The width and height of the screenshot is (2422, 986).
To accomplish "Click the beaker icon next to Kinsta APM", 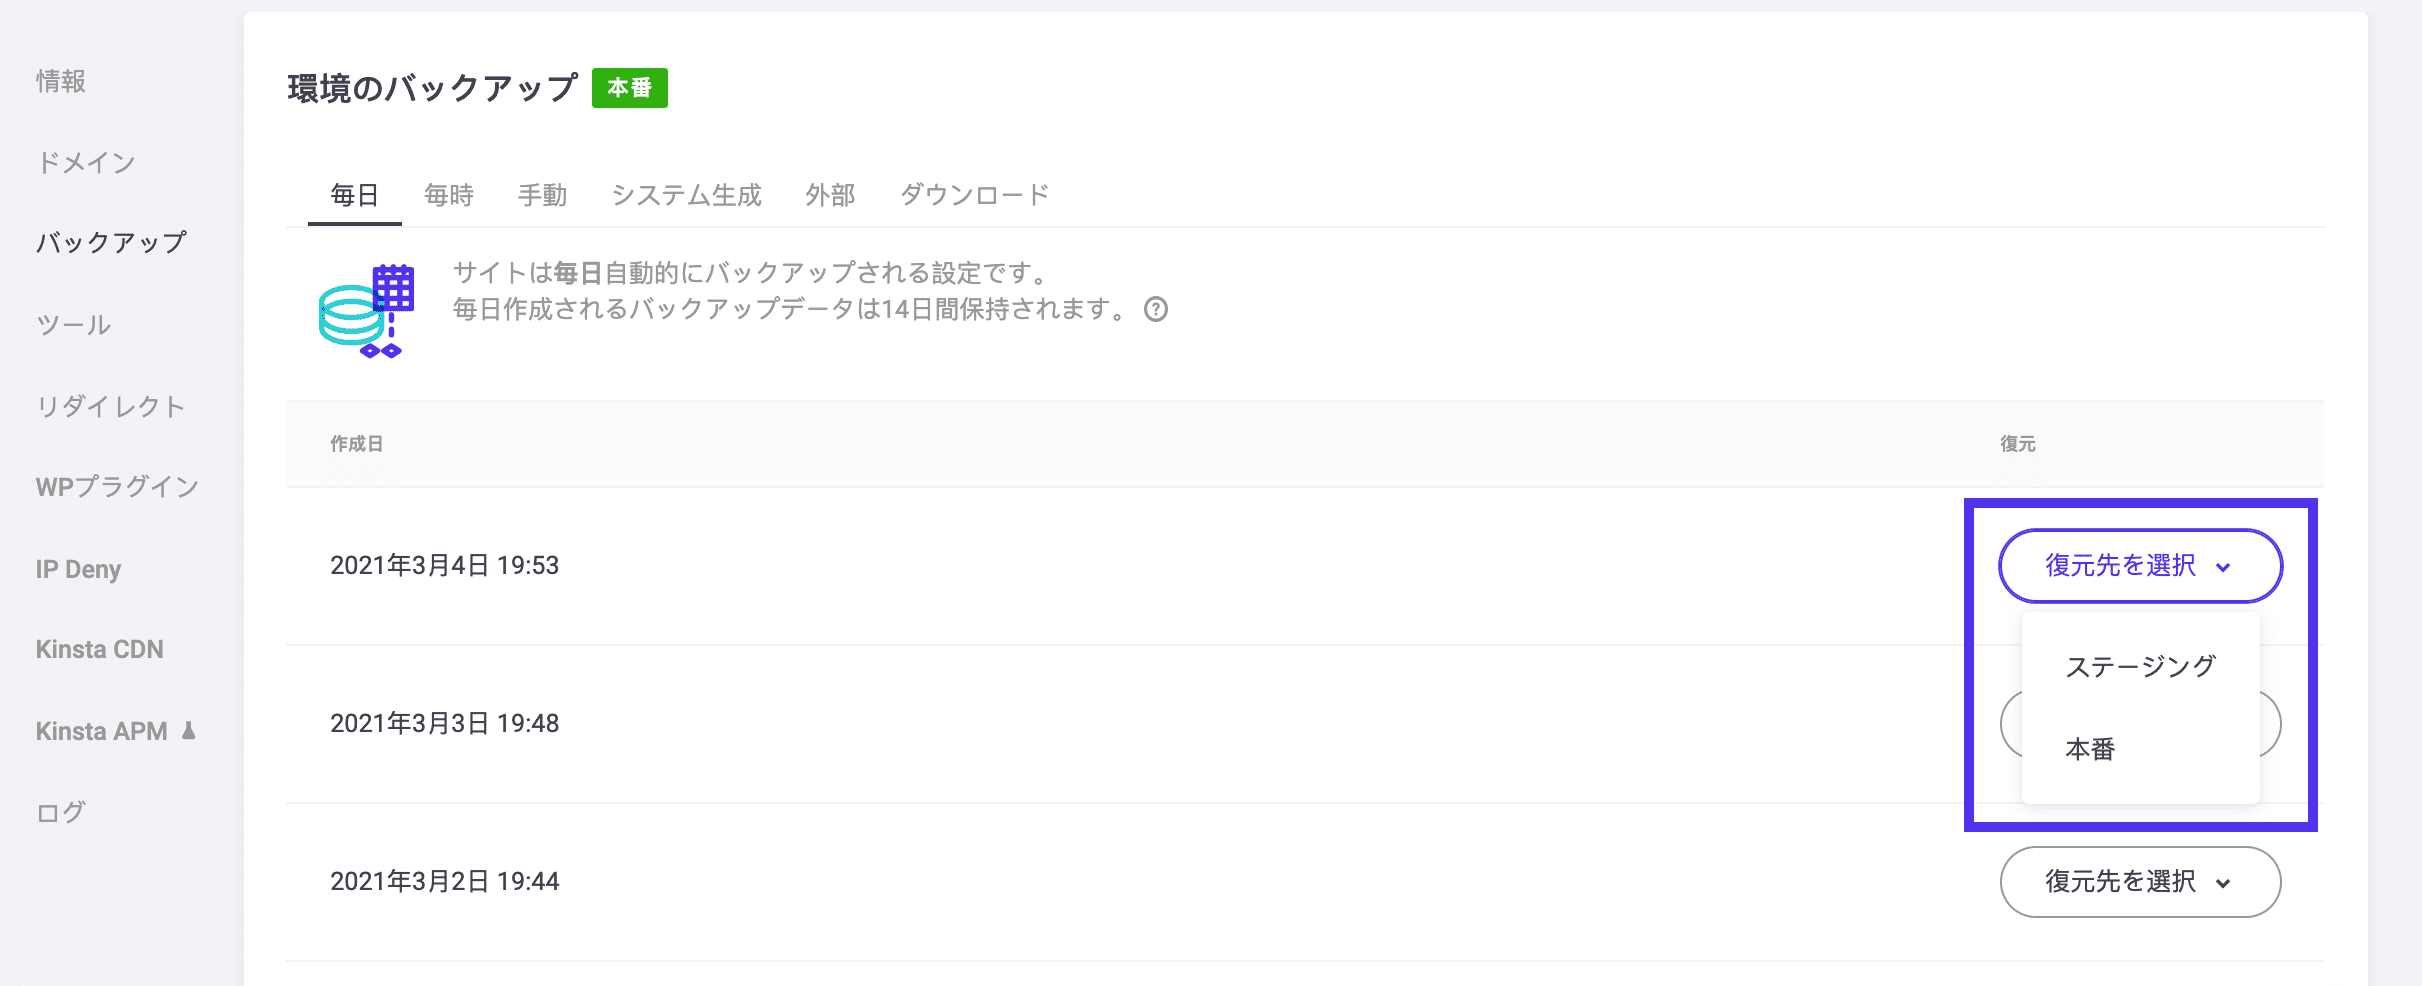I will pos(191,730).
